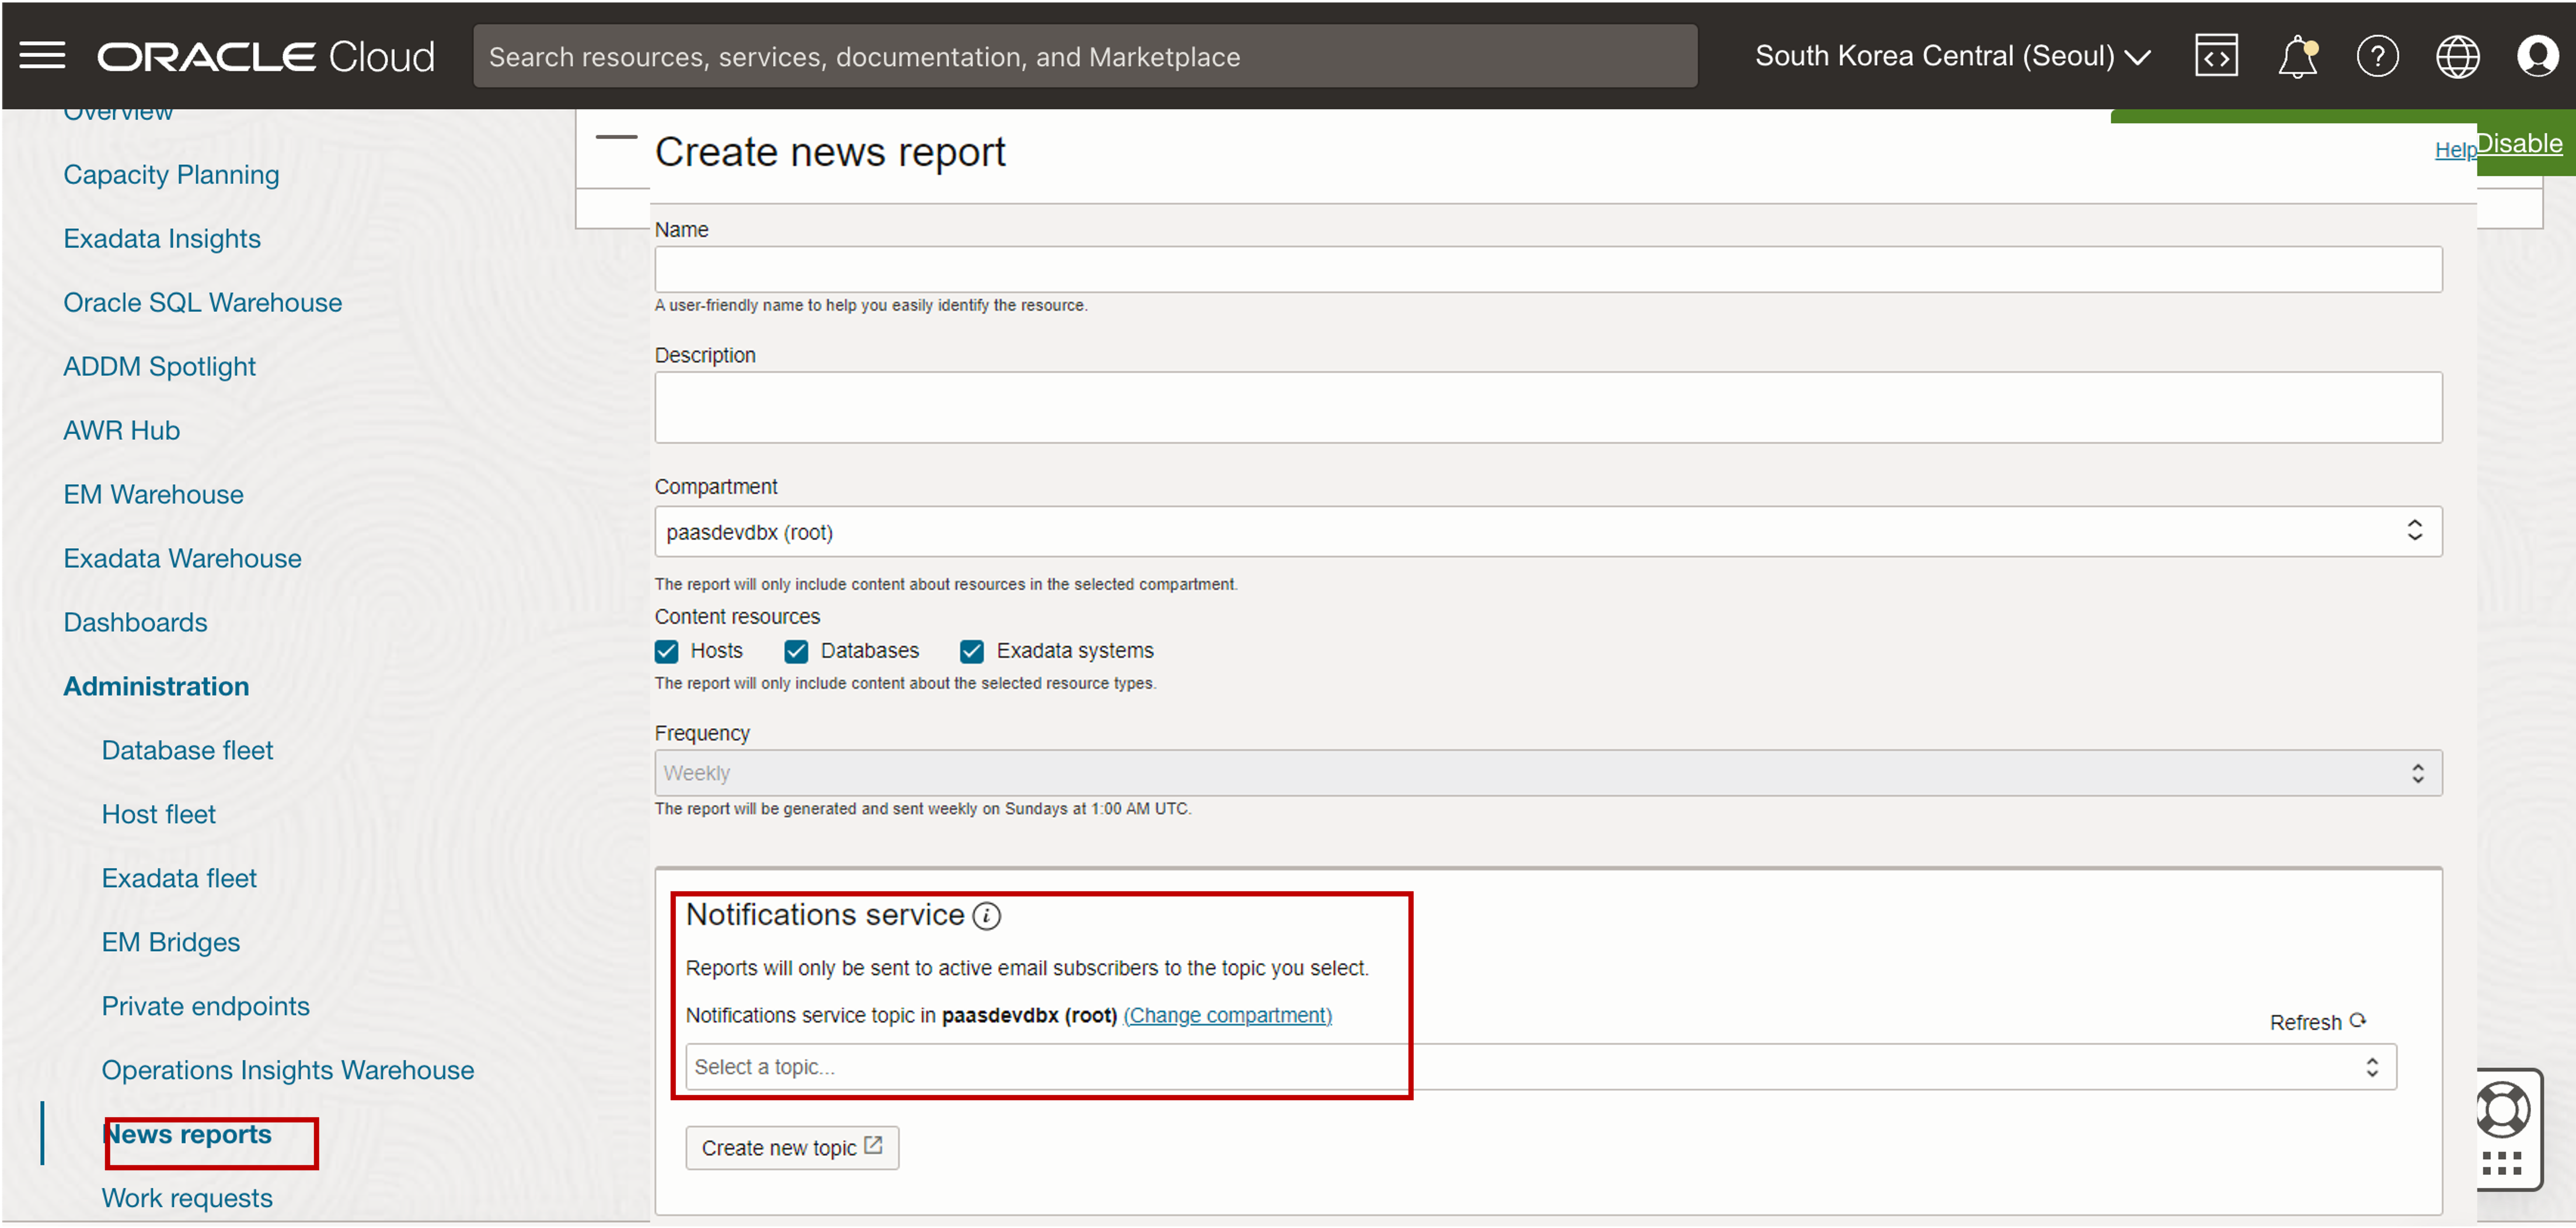This screenshot has height=1228, width=2576.
Task: Click the Notifications service info icon
Action: (986, 916)
